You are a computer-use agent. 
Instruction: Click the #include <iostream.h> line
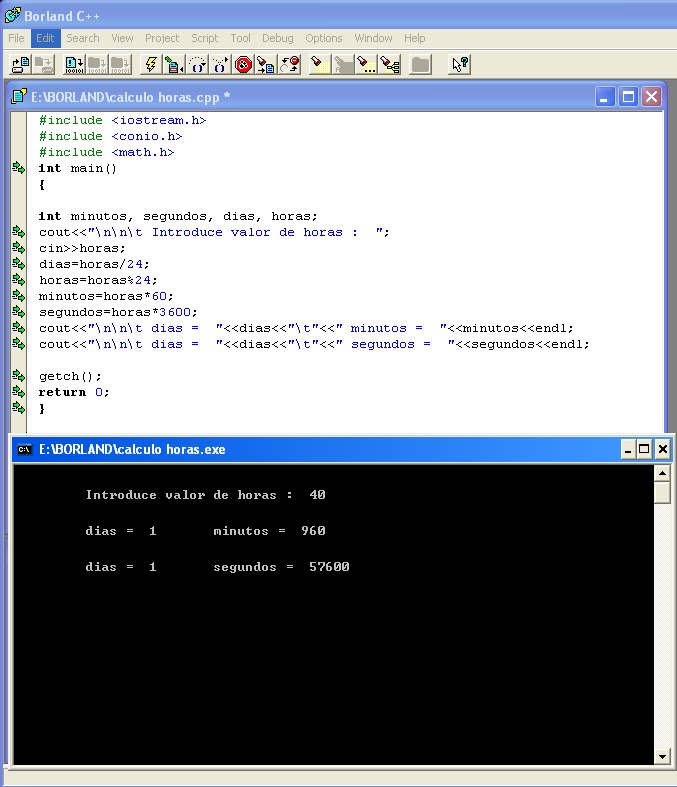[122, 120]
